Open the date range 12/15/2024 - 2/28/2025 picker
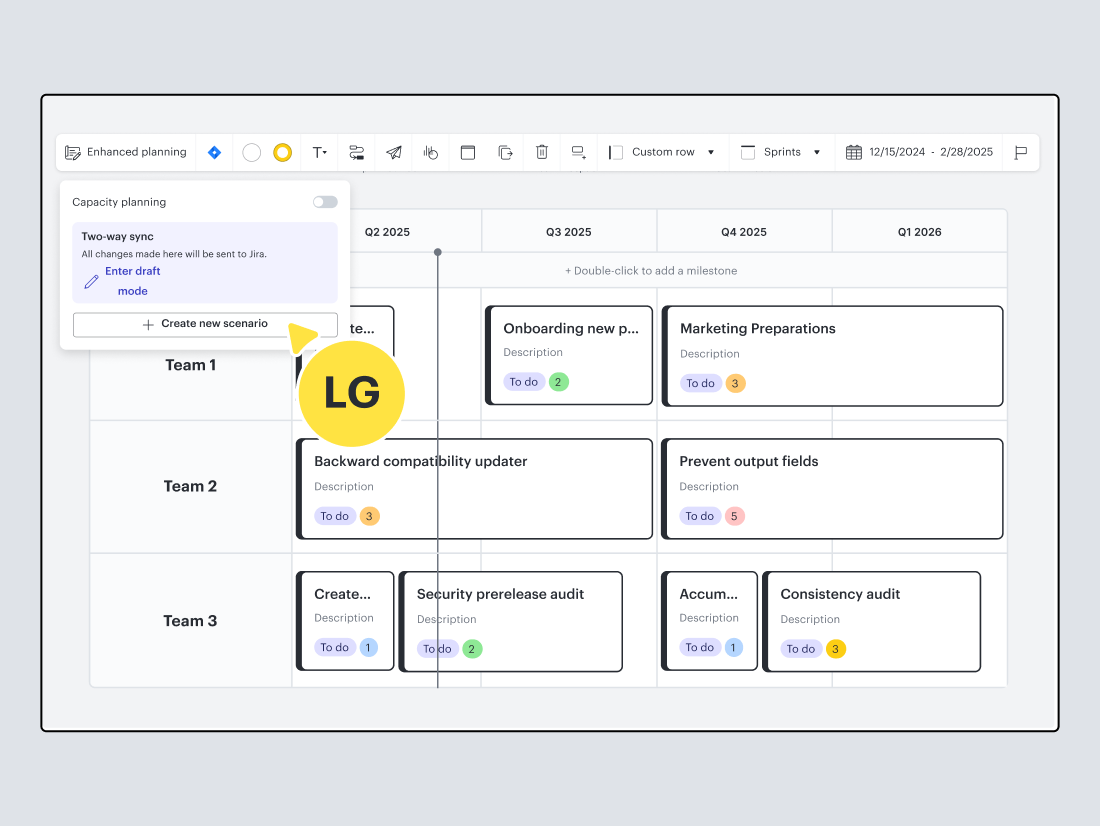Screen dimensions: 1100x826 919,152
